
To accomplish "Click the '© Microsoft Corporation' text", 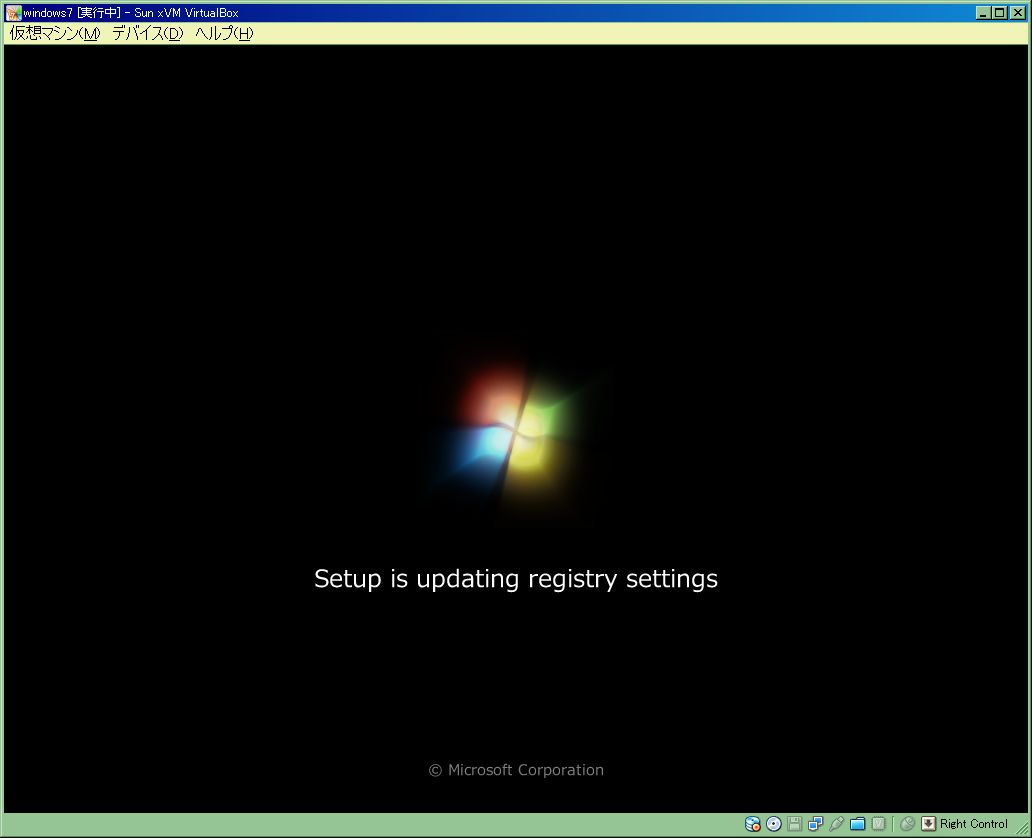I will click(516, 770).
